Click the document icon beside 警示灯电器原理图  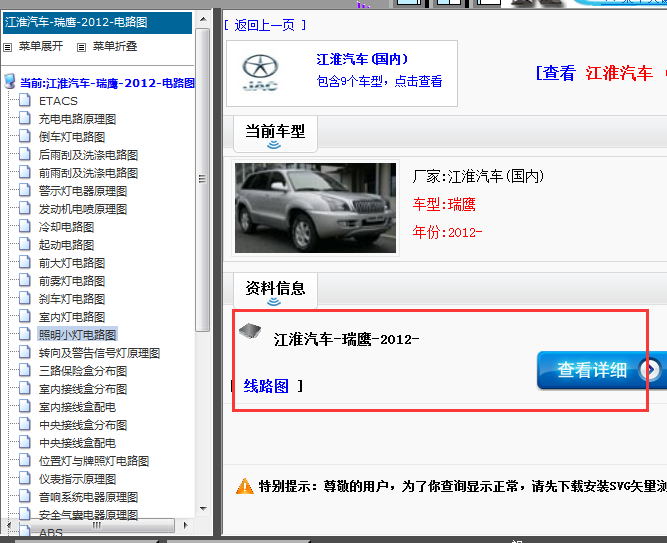click(x=25, y=190)
